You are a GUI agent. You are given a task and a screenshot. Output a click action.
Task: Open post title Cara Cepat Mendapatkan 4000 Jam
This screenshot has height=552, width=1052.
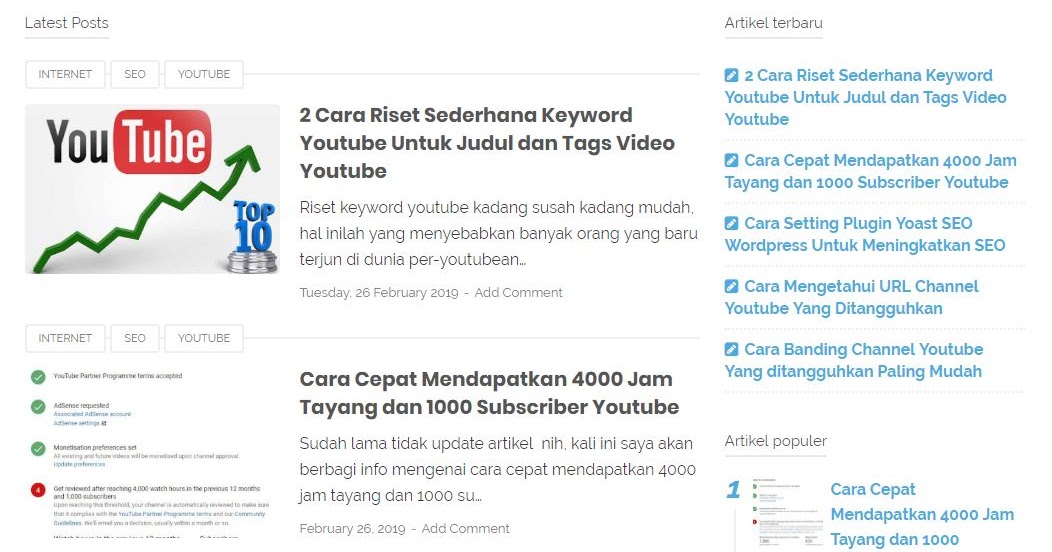(x=489, y=393)
